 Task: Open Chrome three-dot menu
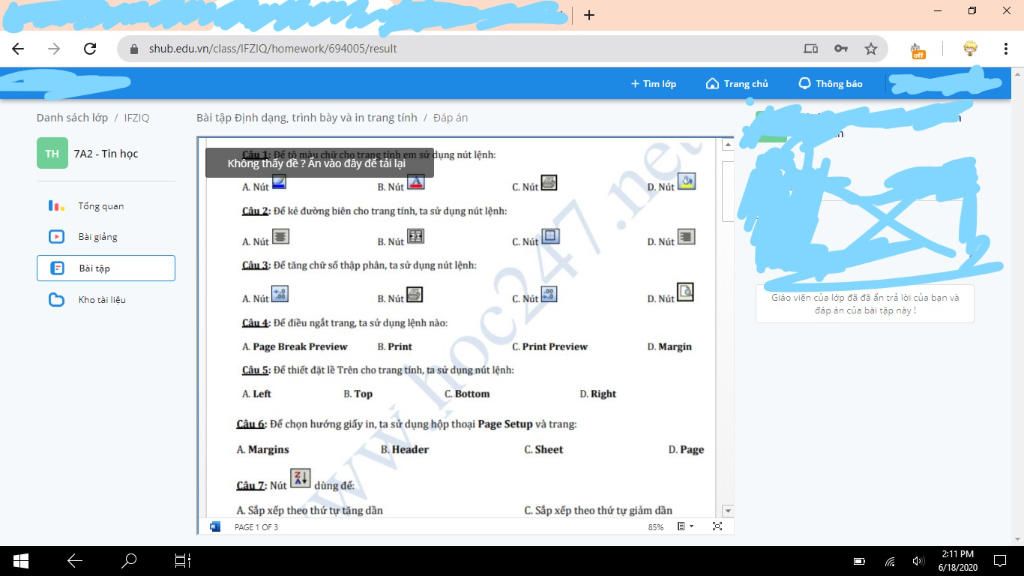[1006, 48]
